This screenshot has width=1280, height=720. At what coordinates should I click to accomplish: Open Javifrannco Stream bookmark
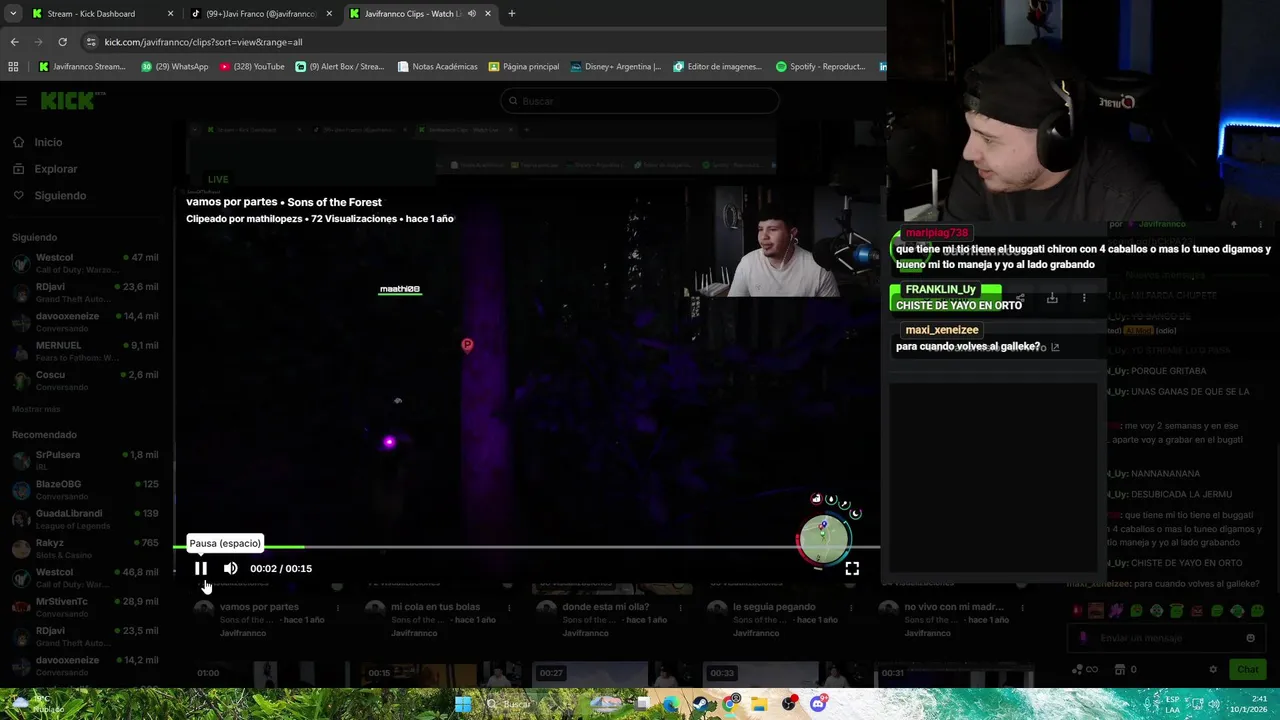click(x=82, y=67)
